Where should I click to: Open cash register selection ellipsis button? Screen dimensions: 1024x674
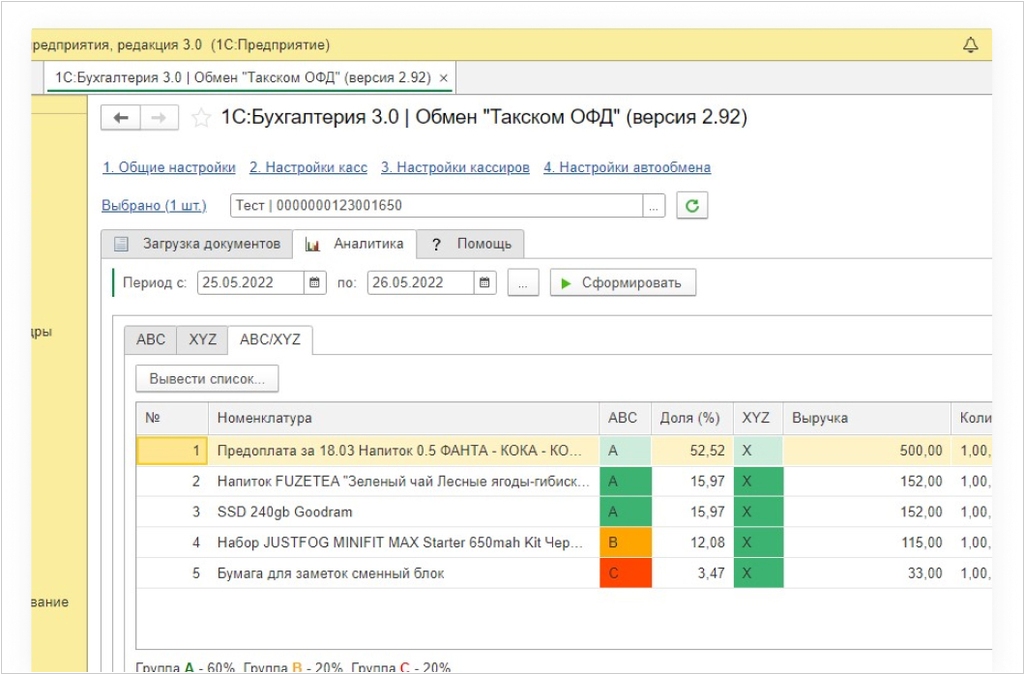tap(653, 206)
